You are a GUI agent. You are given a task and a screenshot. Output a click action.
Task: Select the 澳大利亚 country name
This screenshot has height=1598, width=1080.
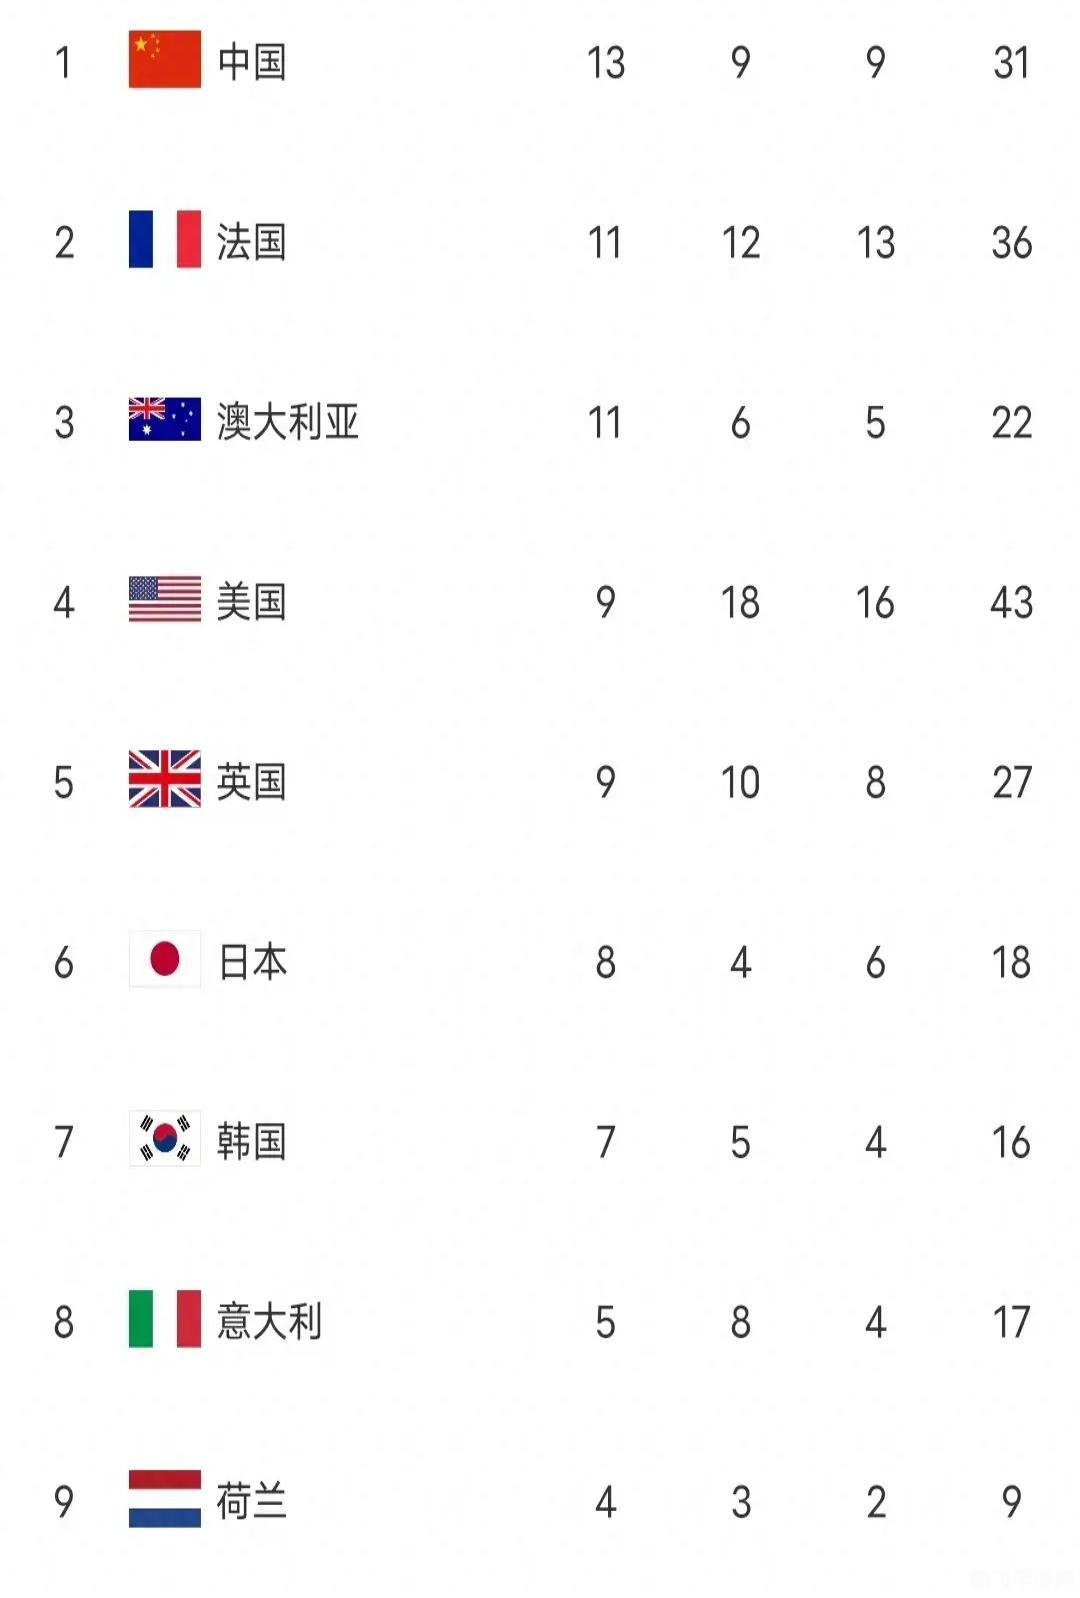tap(288, 422)
